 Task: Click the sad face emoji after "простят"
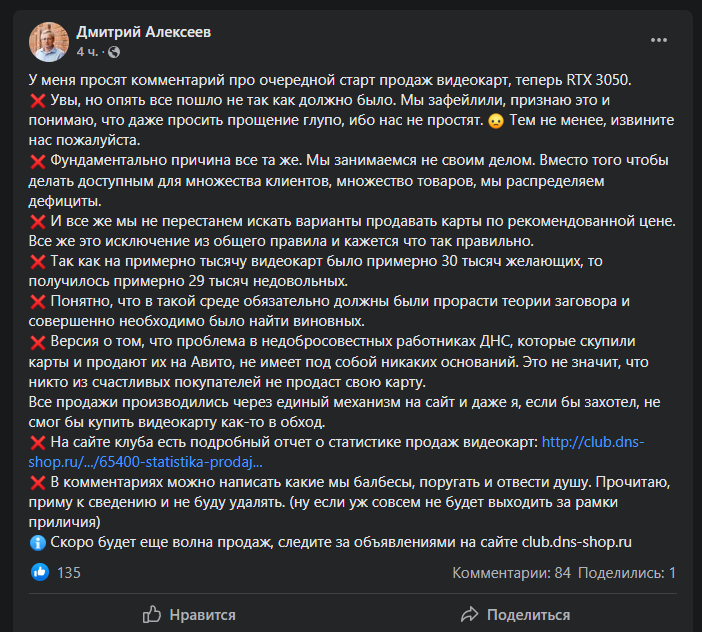(494, 121)
